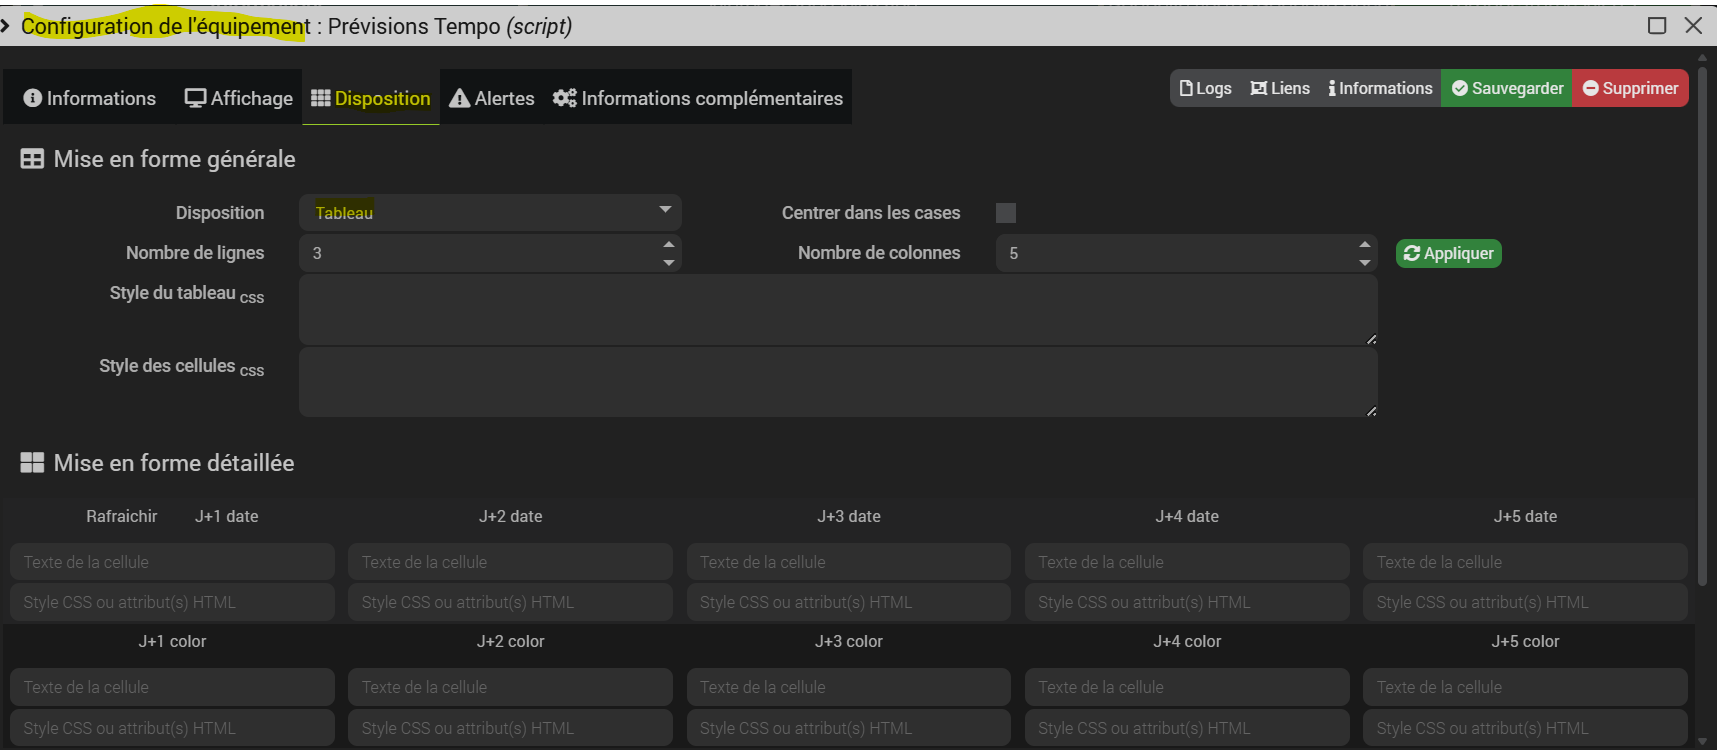Select the Informations tab with info circle
Image resolution: width=1717 pixels, height=750 pixels.
(x=90, y=98)
